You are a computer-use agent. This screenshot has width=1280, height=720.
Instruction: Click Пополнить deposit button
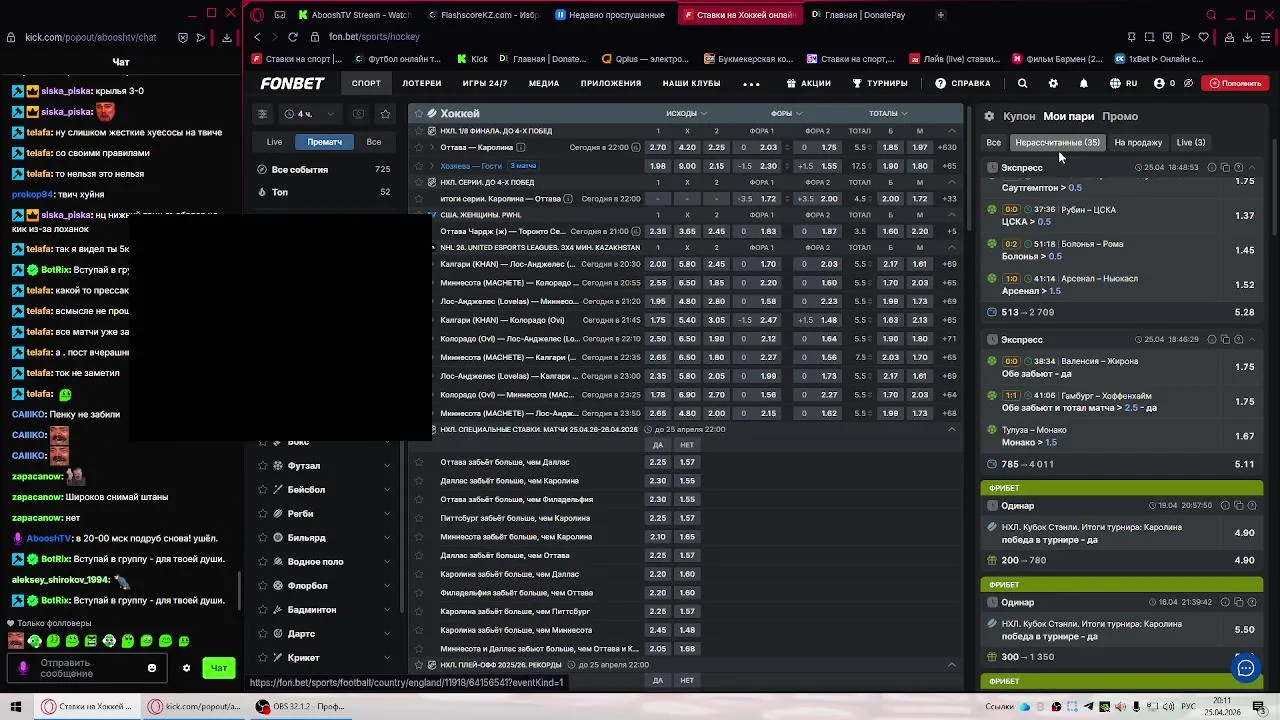(x=1235, y=84)
